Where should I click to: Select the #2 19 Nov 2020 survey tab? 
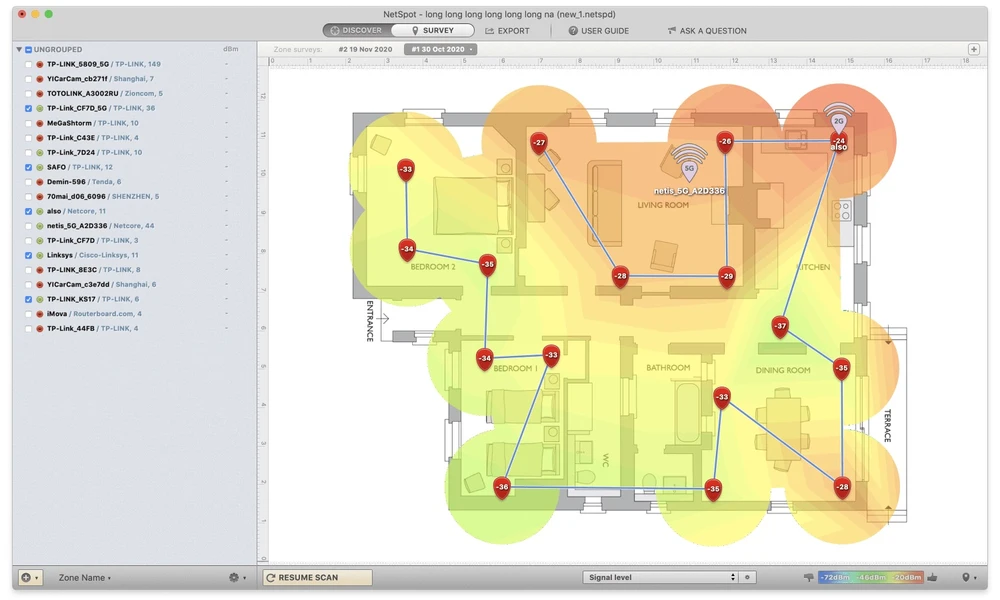click(x=366, y=49)
